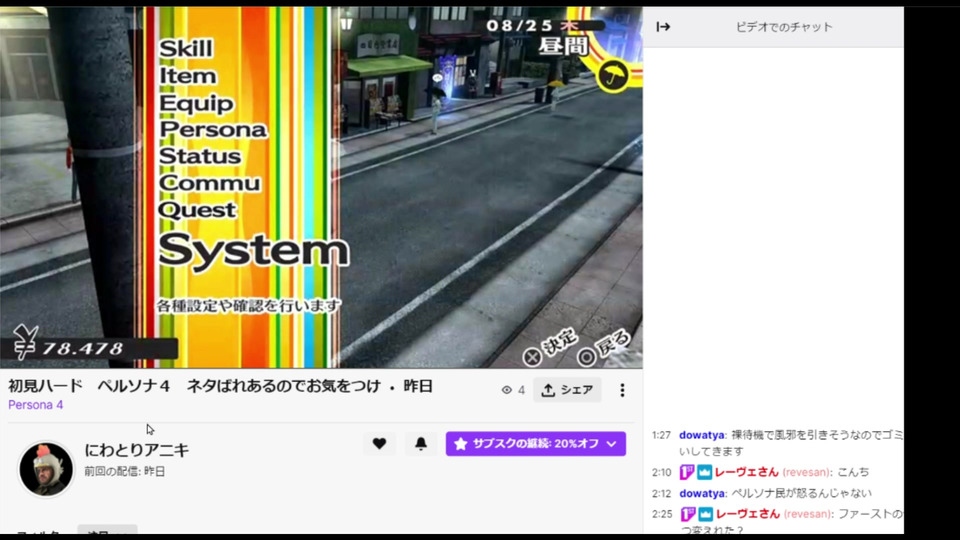Click the 前回の配信: 昨日 text
Viewport: 960px width, 540px height.
tap(125, 471)
